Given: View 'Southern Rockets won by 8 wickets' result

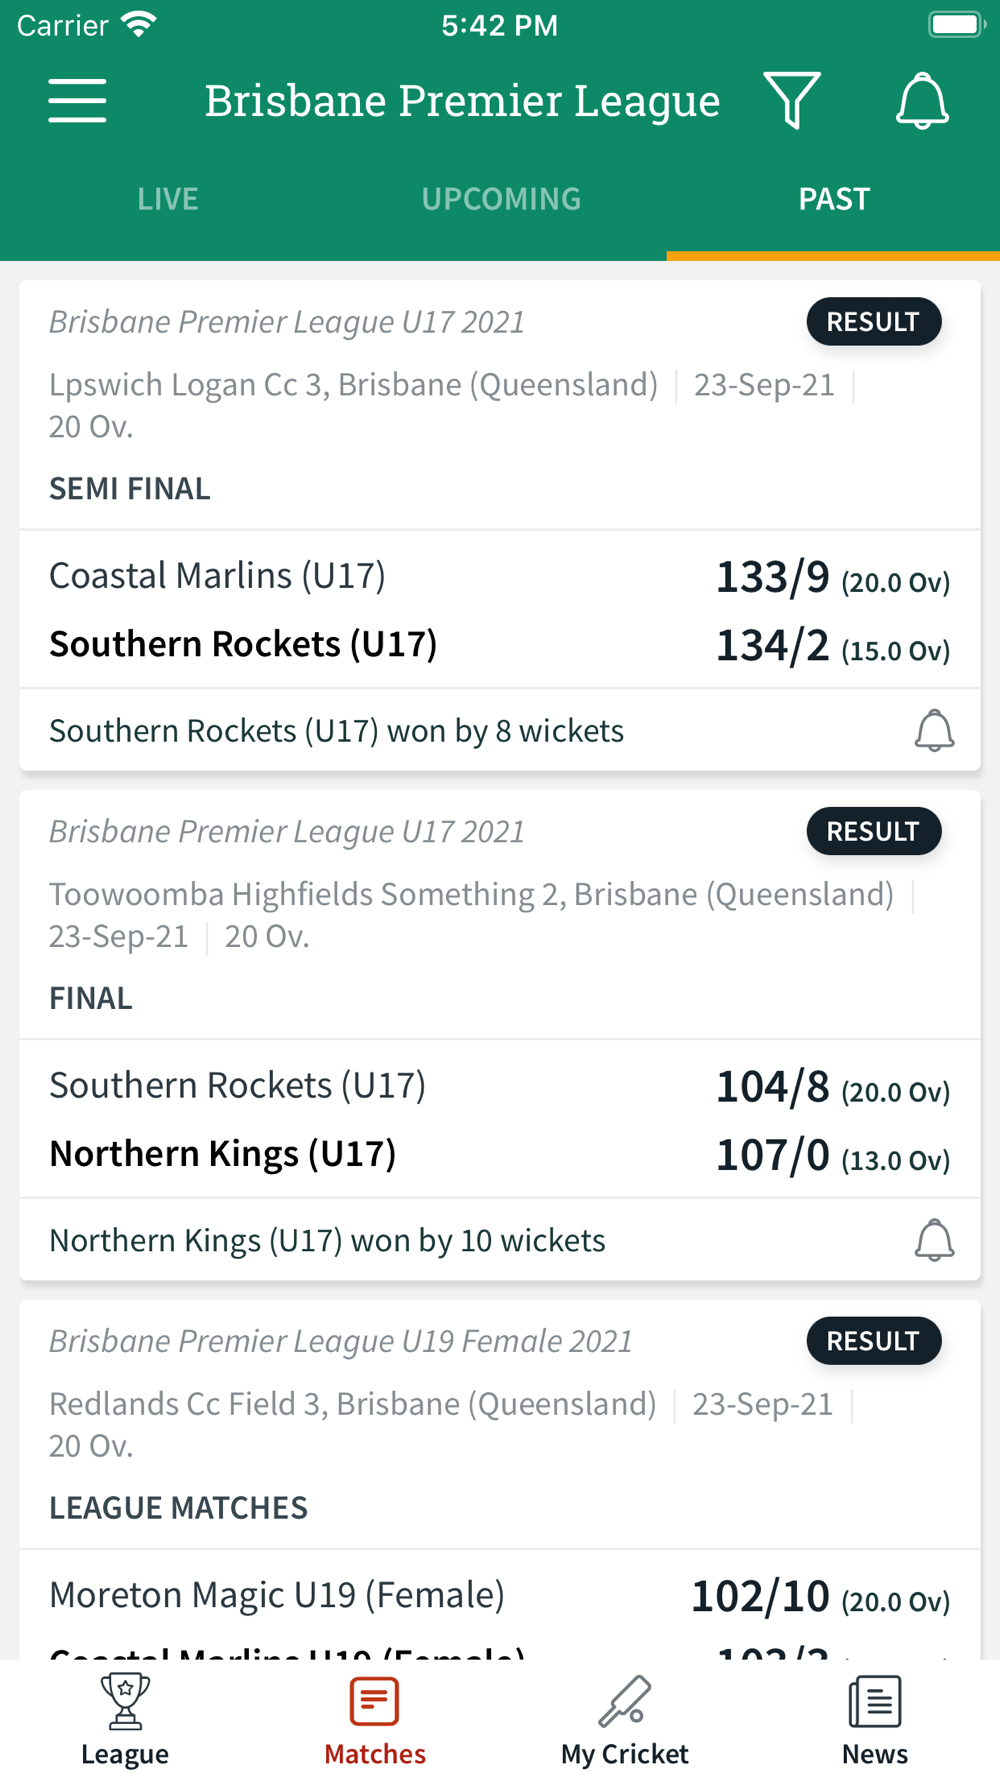Looking at the screenshot, I should (x=336, y=731).
